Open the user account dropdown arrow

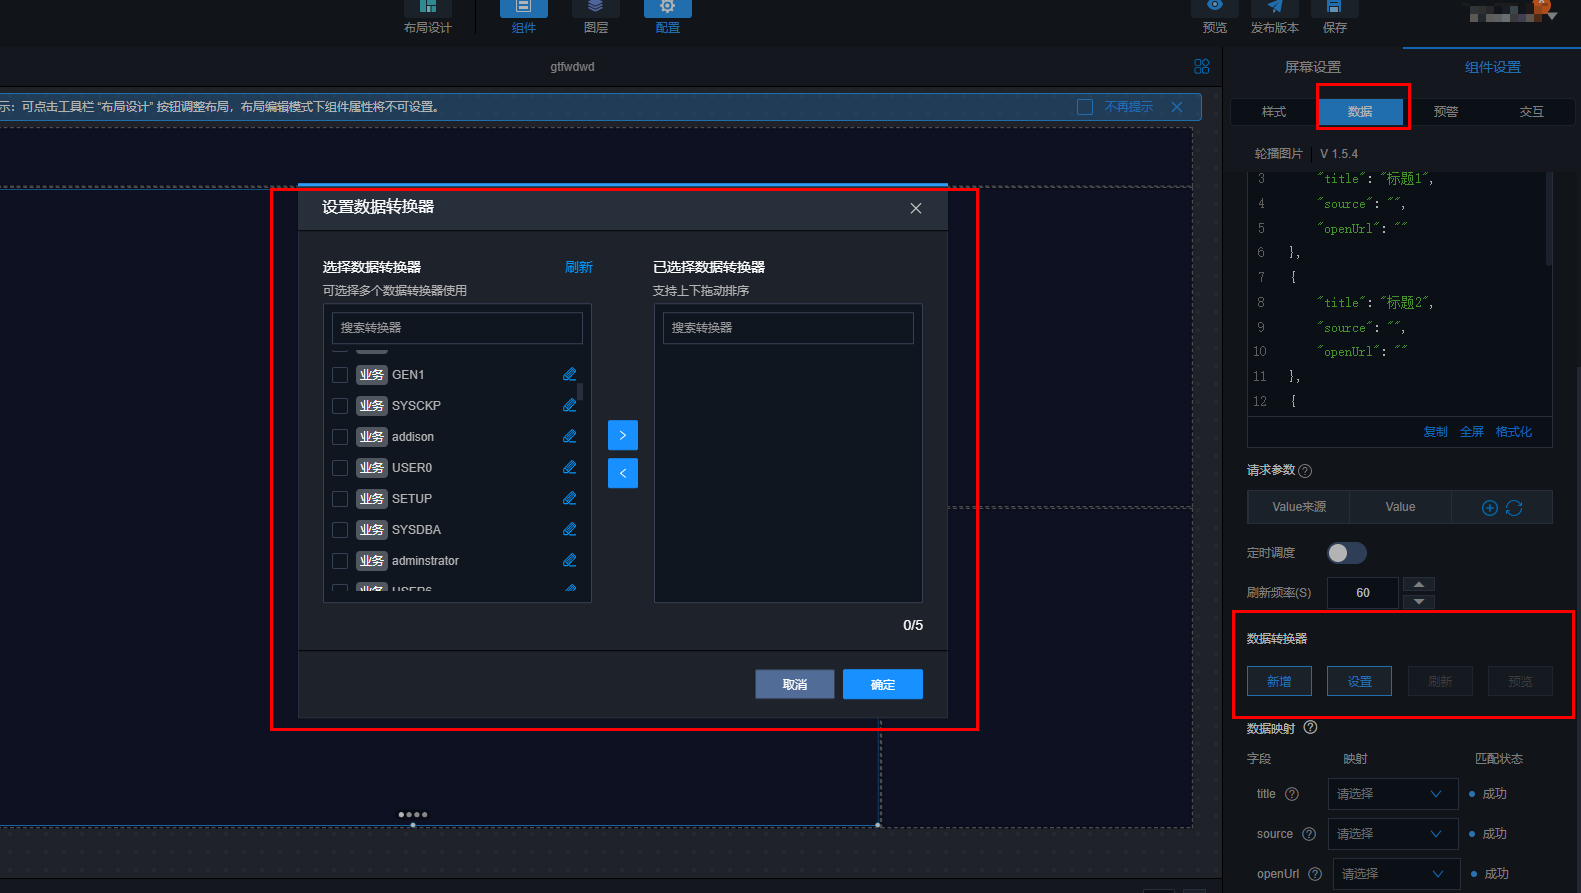pyautogui.click(x=1552, y=15)
